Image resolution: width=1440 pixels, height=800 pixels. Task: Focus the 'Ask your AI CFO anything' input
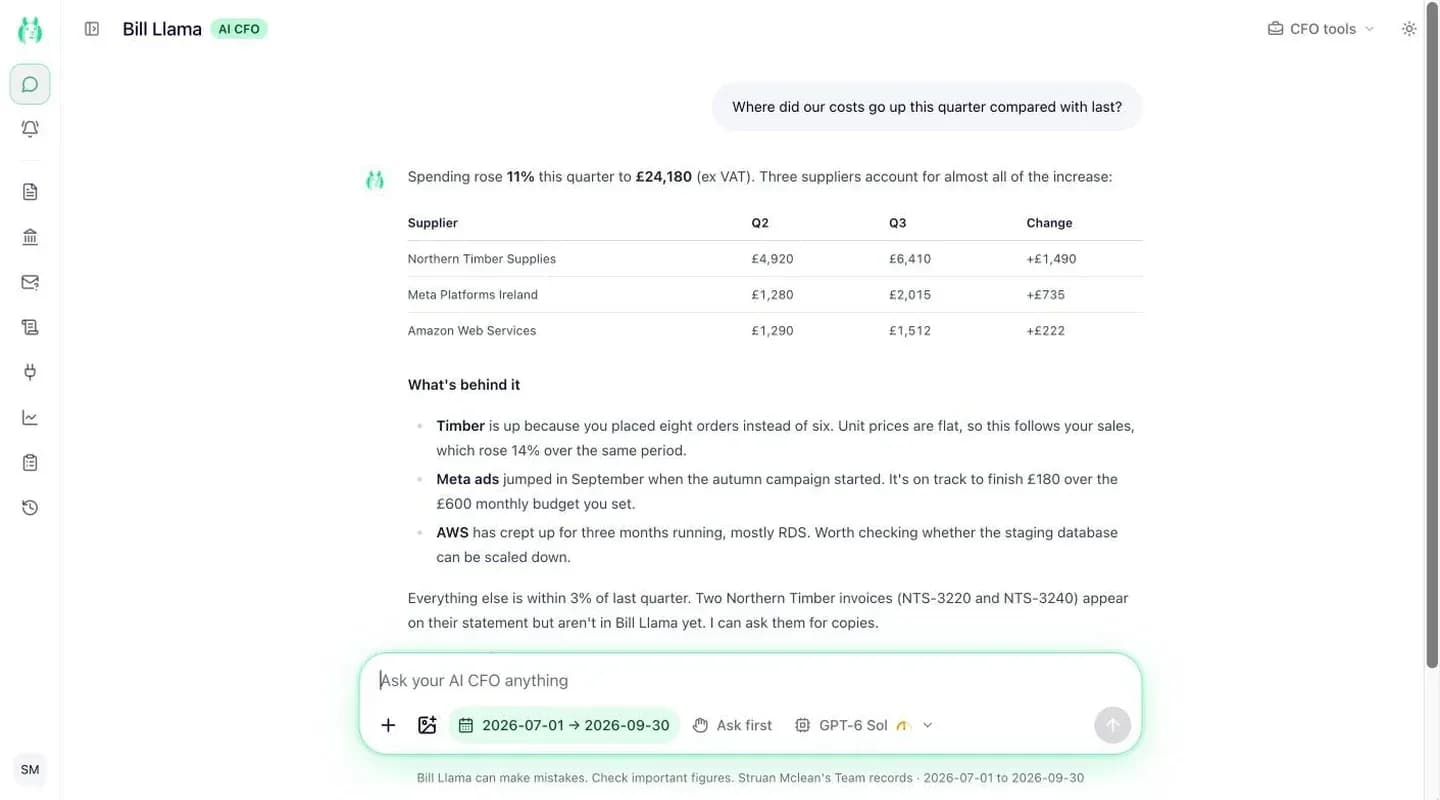coord(750,680)
